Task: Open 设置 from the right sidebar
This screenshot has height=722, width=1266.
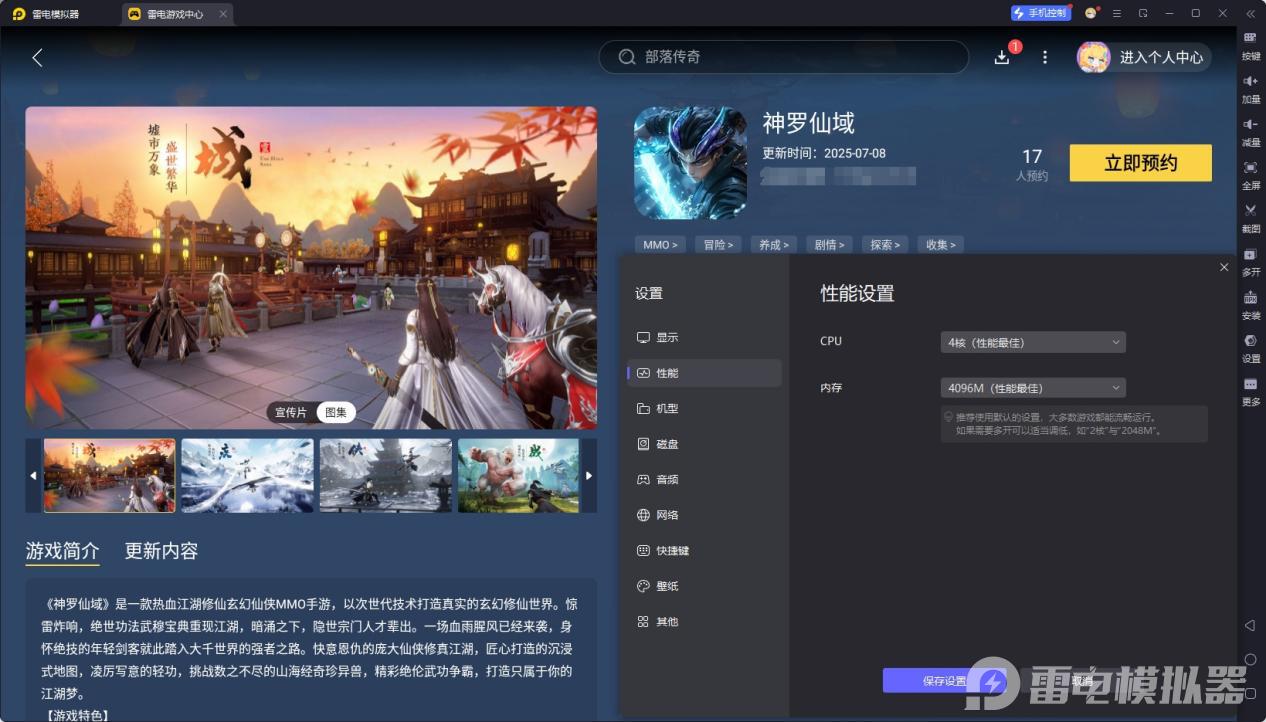Action: point(1251,347)
